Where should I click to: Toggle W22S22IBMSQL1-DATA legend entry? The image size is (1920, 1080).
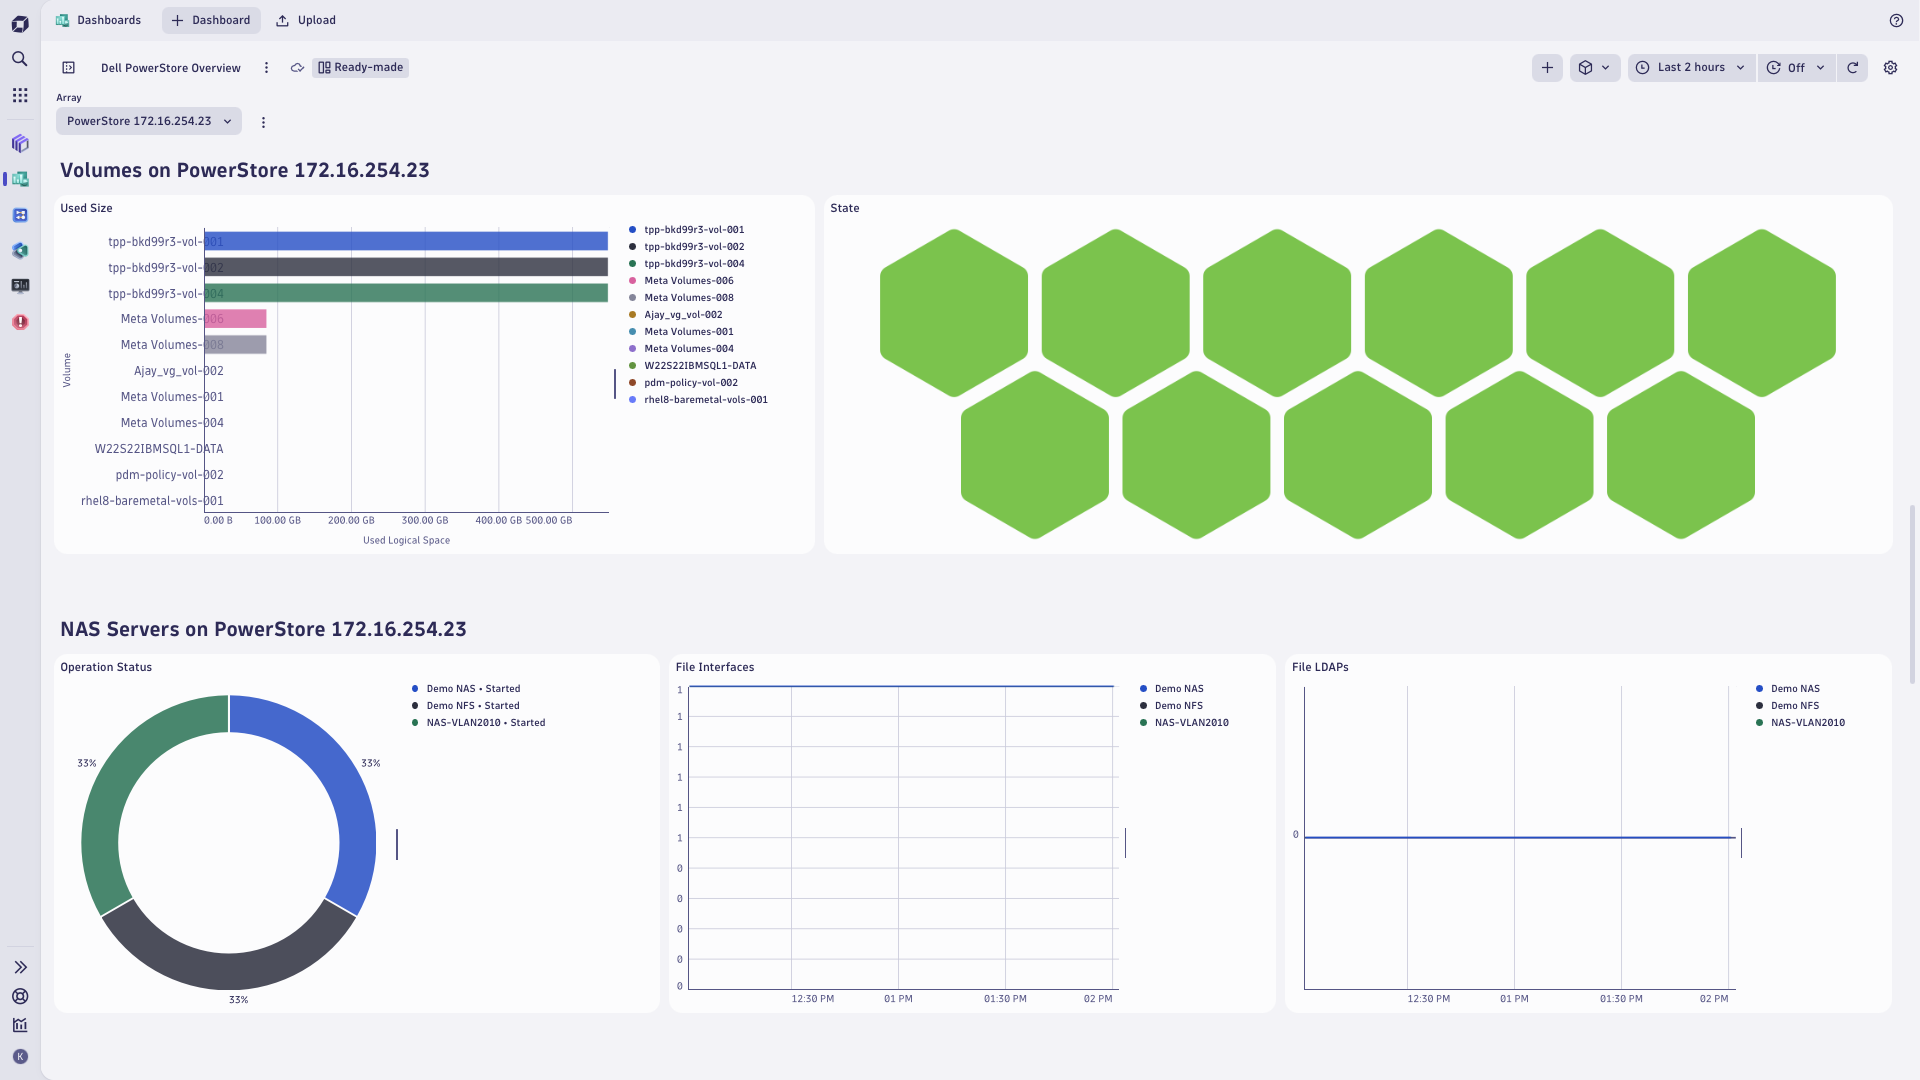pos(693,366)
